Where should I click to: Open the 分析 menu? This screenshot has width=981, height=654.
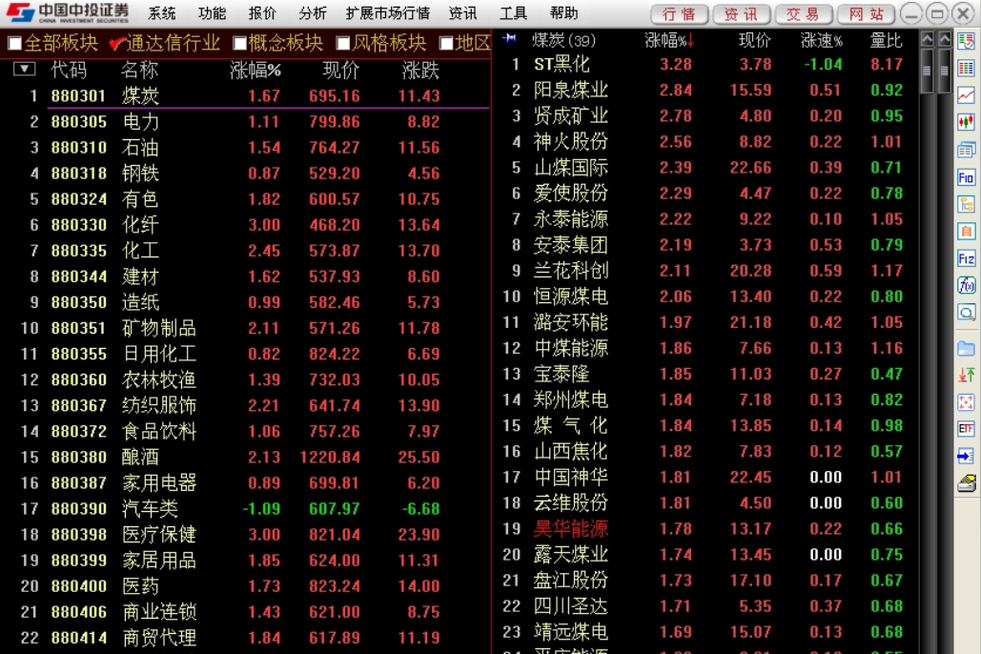tap(312, 13)
